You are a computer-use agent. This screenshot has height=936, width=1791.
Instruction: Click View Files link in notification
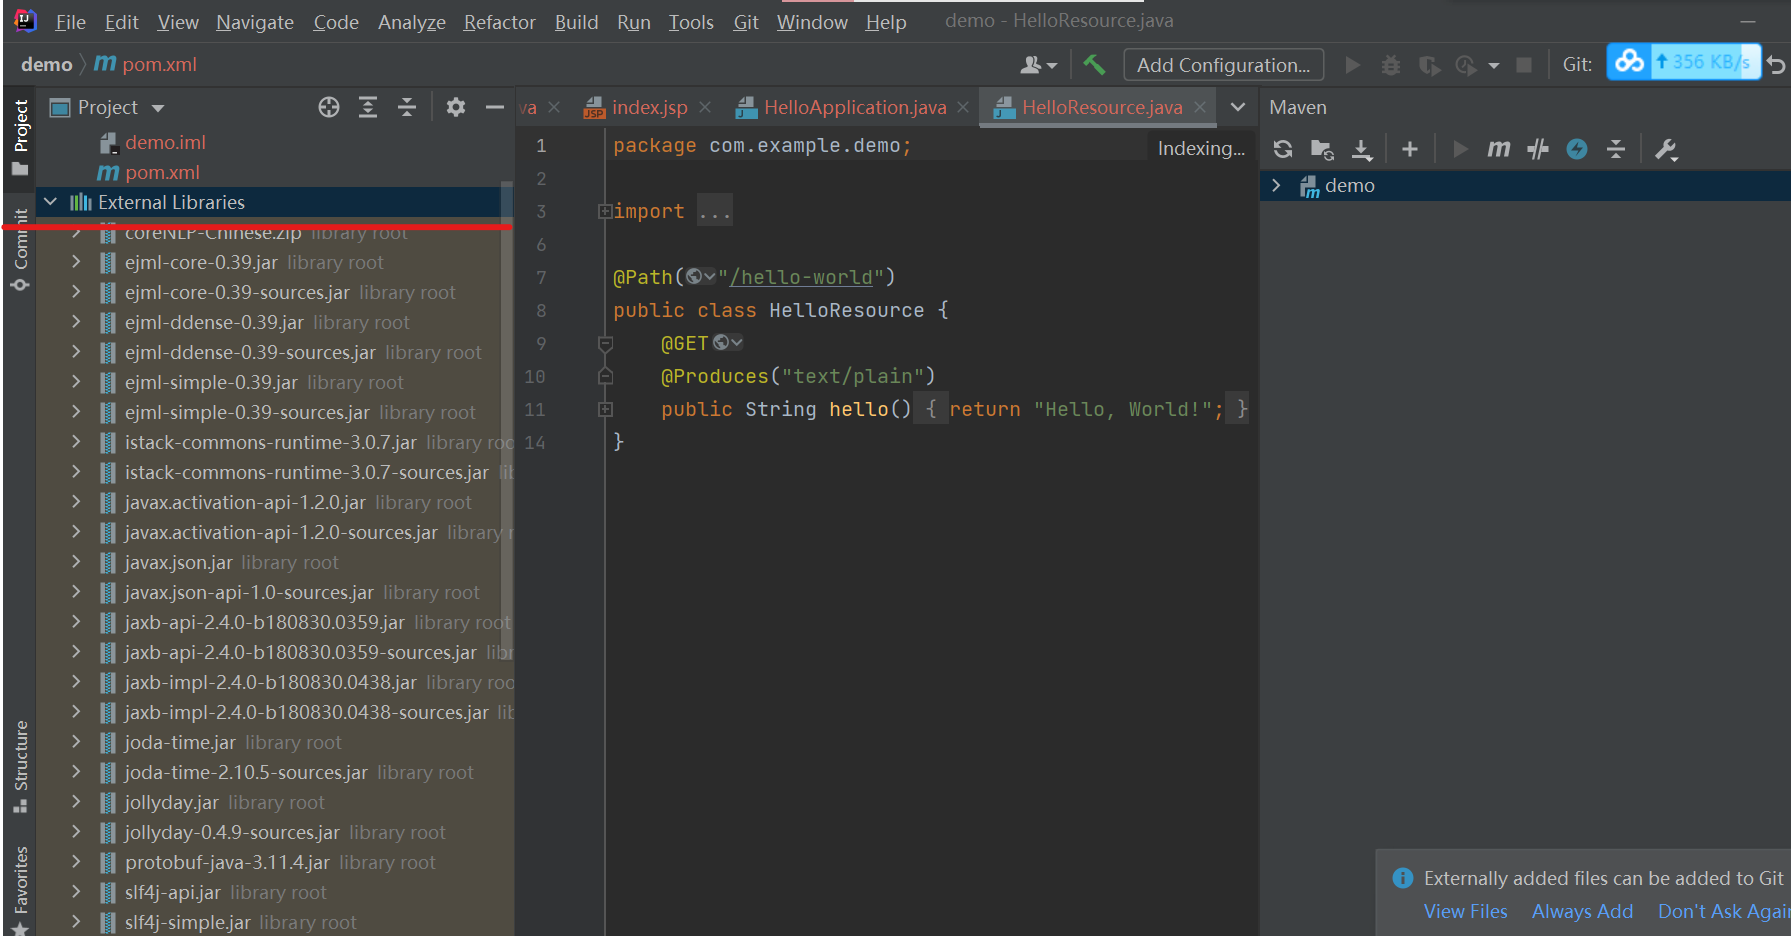tap(1465, 911)
